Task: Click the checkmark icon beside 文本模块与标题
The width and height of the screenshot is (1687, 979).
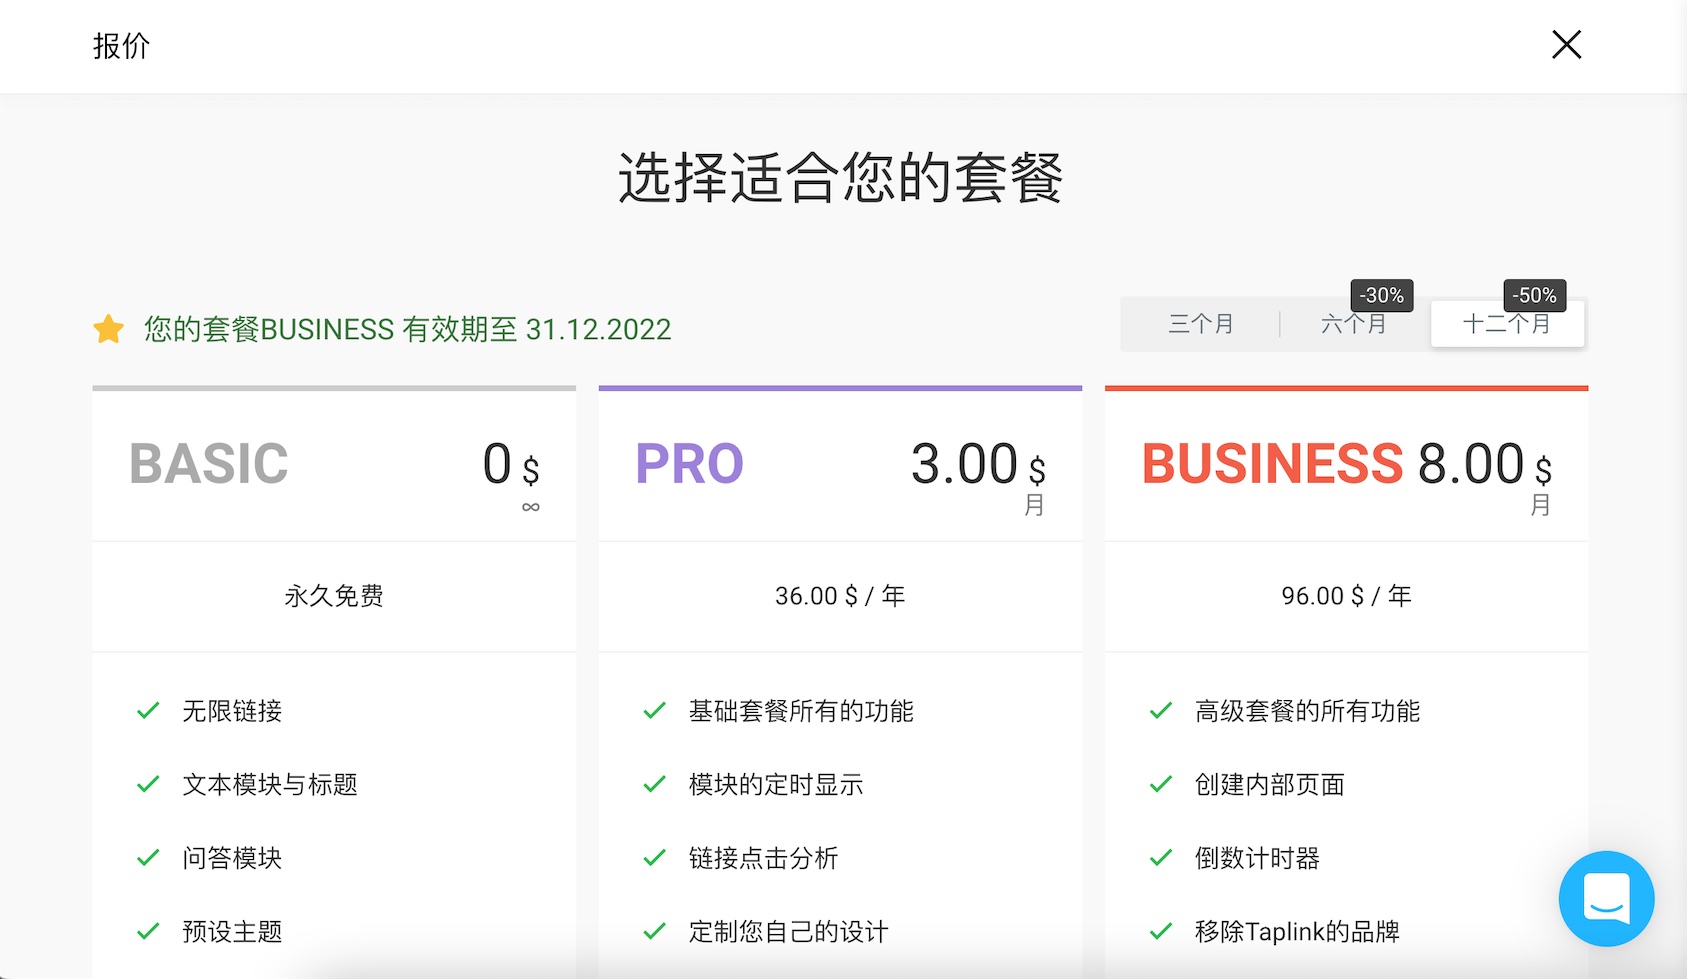Action: (x=148, y=785)
